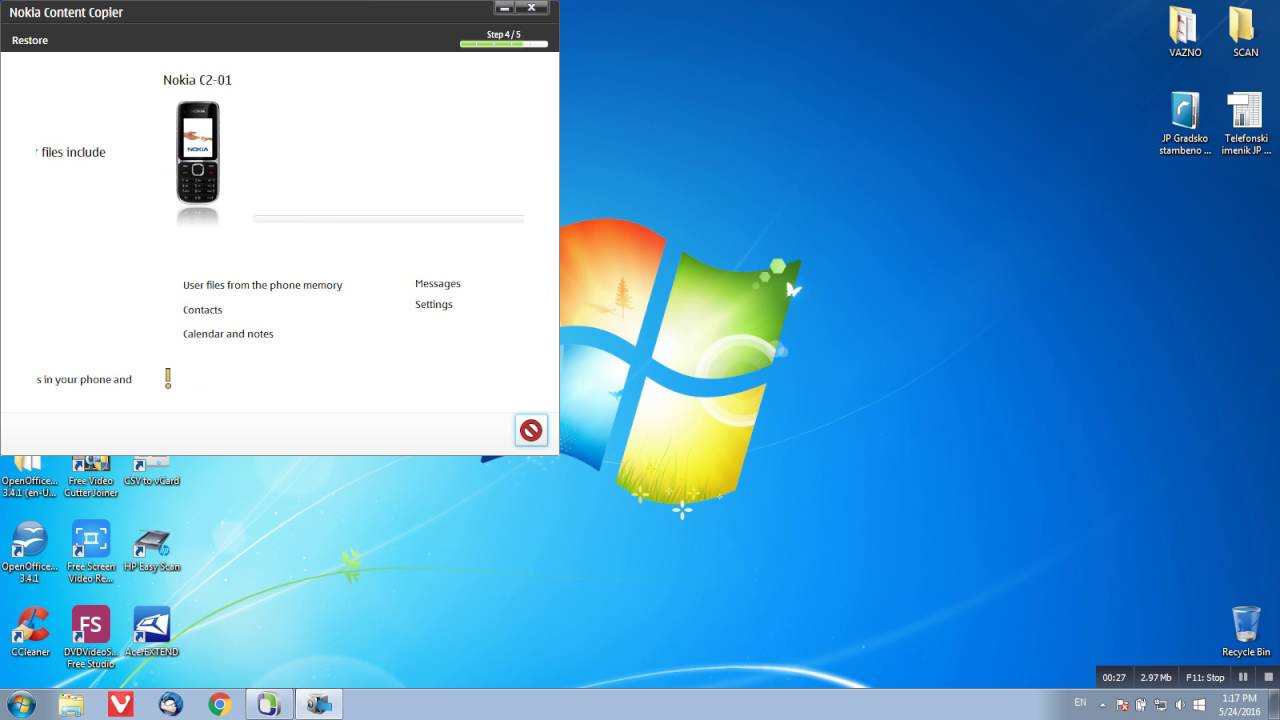Click the yellow exclamation warning icon

tap(168, 378)
